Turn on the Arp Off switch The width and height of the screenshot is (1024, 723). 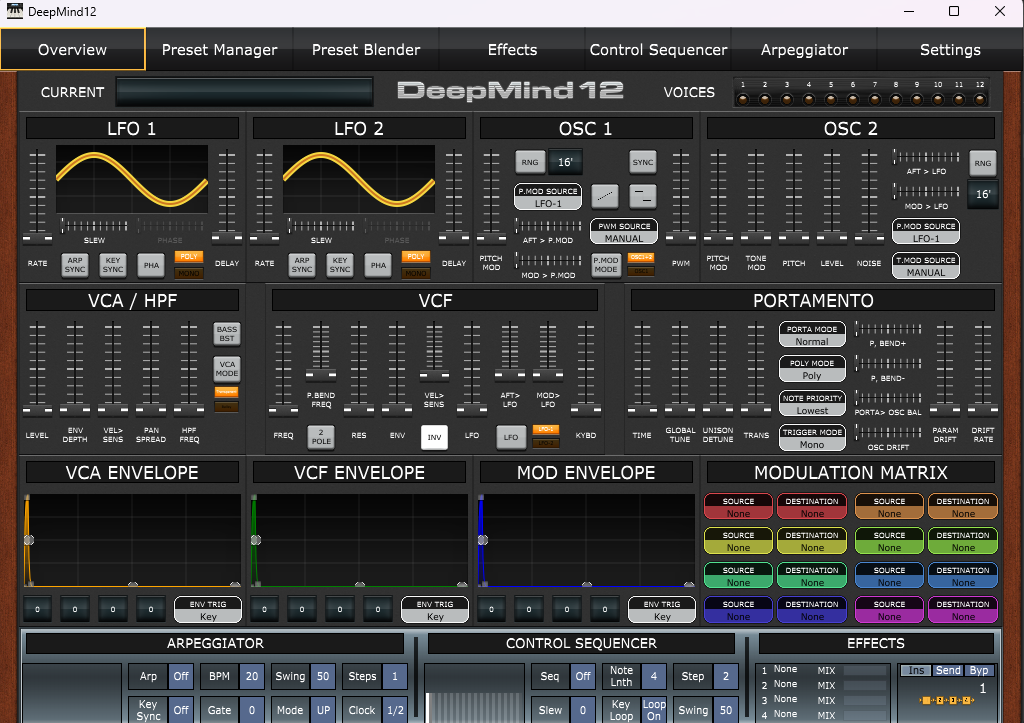click(181, 676)
